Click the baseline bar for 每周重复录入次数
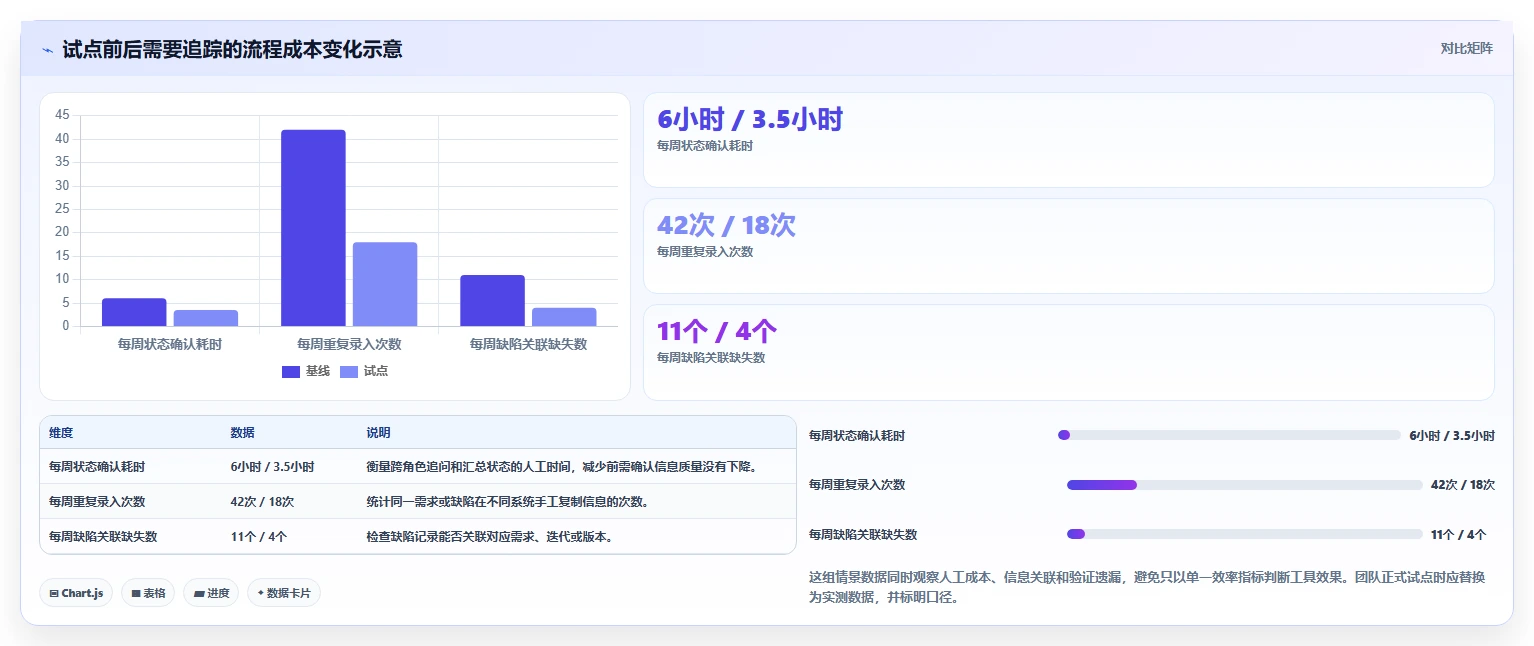Viewport: 1534px width, 646px height. (x=313, y=228)
